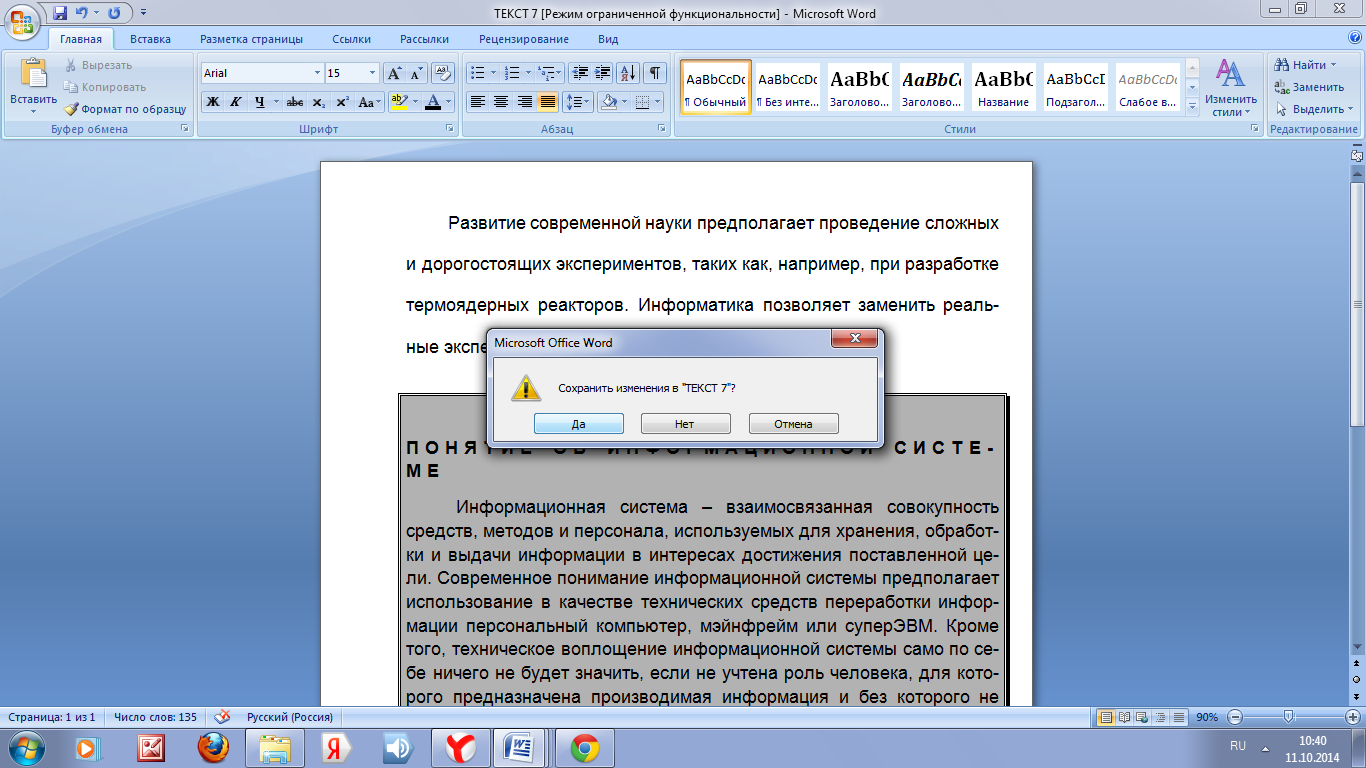Viewport: 1366px width, 768px height.
Task: Click Отмена in the save dialog
Action: pyautogui.click(x=793, y=424)
